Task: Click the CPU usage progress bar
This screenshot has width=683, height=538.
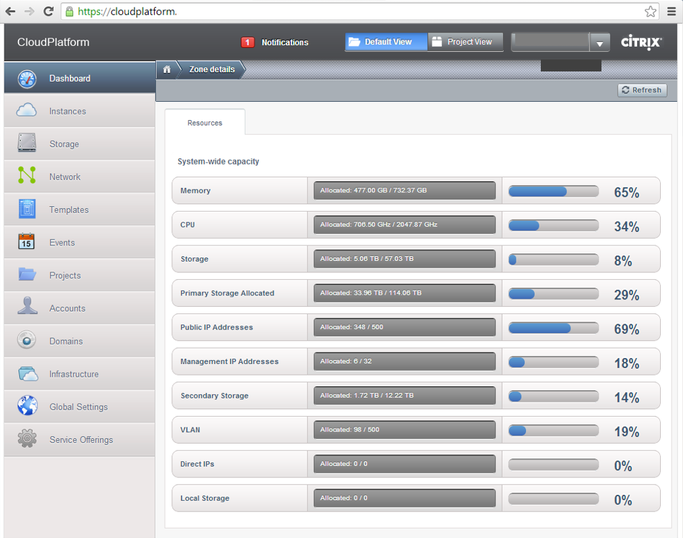Action: point(553,225)
